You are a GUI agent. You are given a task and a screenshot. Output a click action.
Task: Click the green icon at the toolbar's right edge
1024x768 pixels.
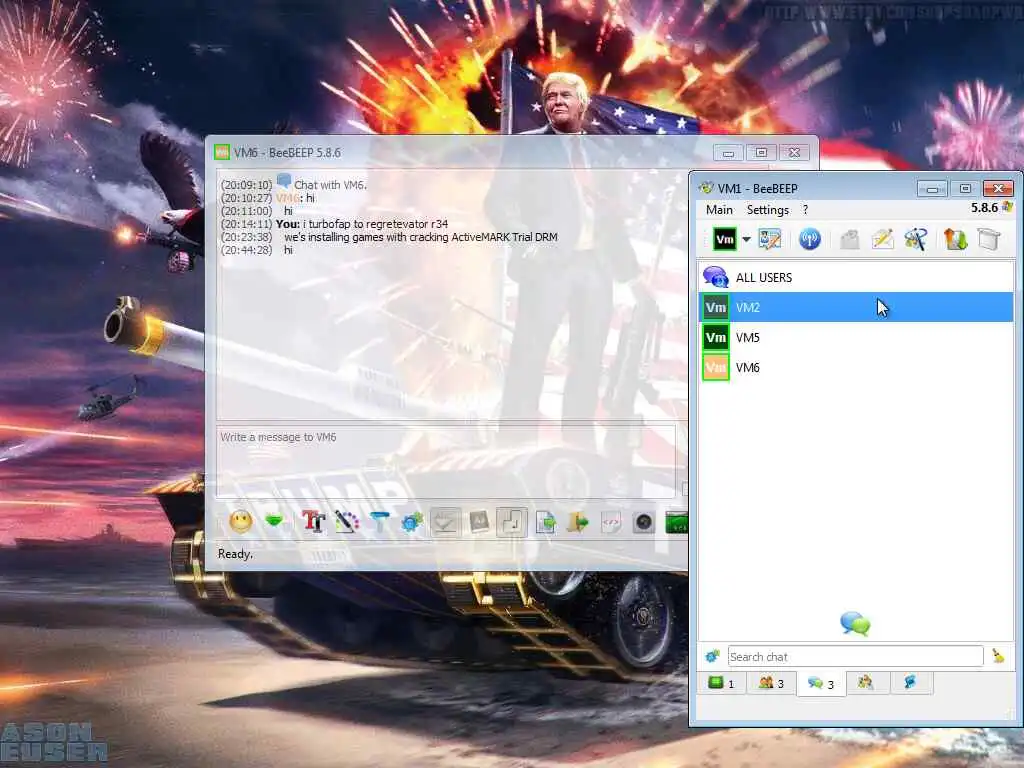tap(677, 522)
